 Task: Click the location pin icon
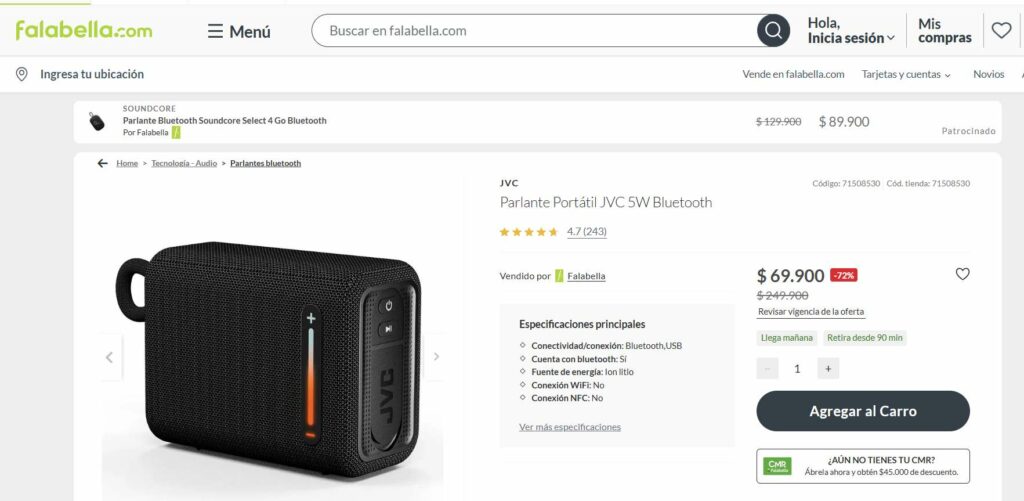pyautogui.click(x=22, y=74)
